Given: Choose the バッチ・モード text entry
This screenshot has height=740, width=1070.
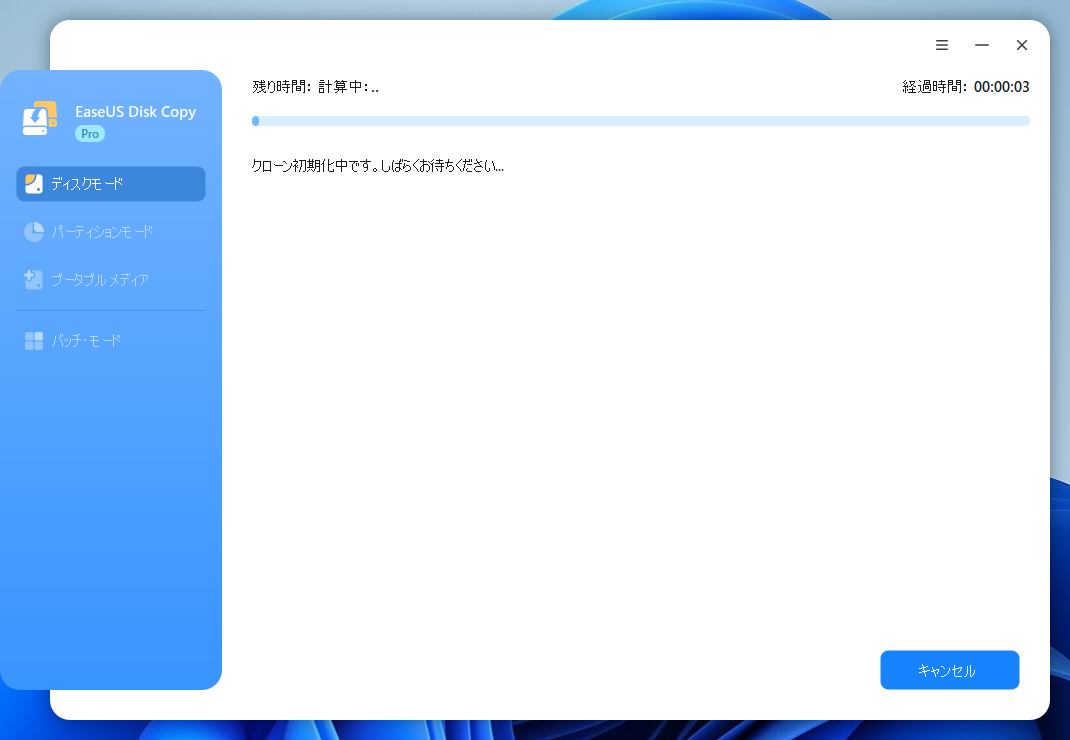Looking at the screenshot, I should pyautogui.click(x=86, y=341).
